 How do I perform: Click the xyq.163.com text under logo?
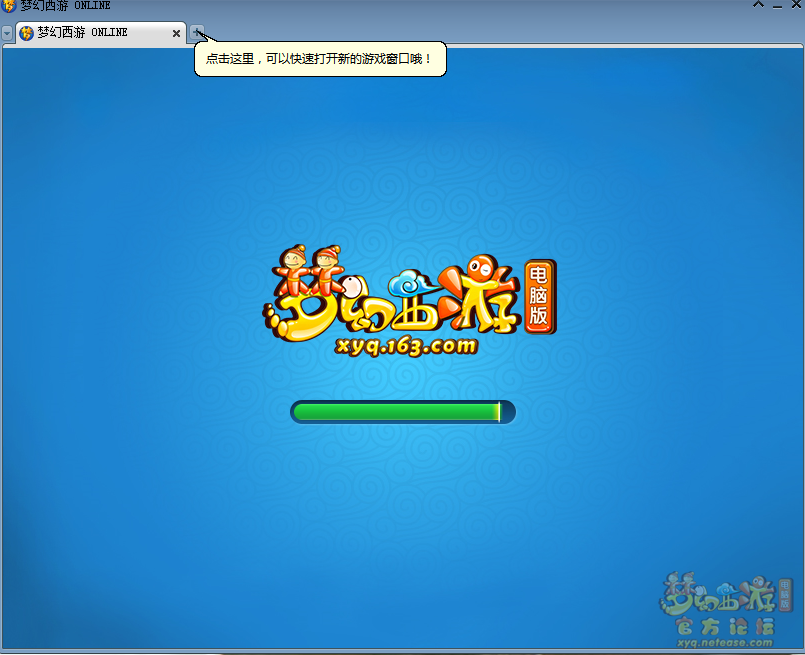pyautogui.click(x=406, y=346)
